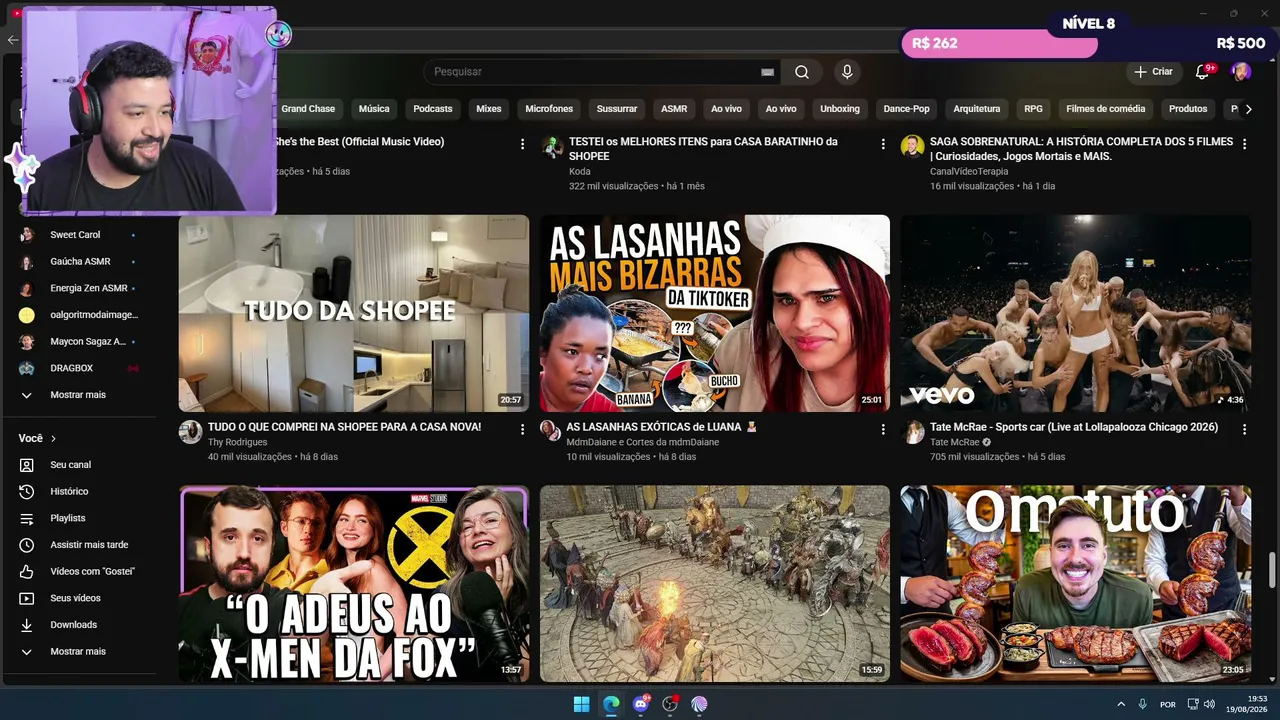1280x720 pixels.
Task: Open the on-screen keyboard in search box
Action: pos(767,72)
